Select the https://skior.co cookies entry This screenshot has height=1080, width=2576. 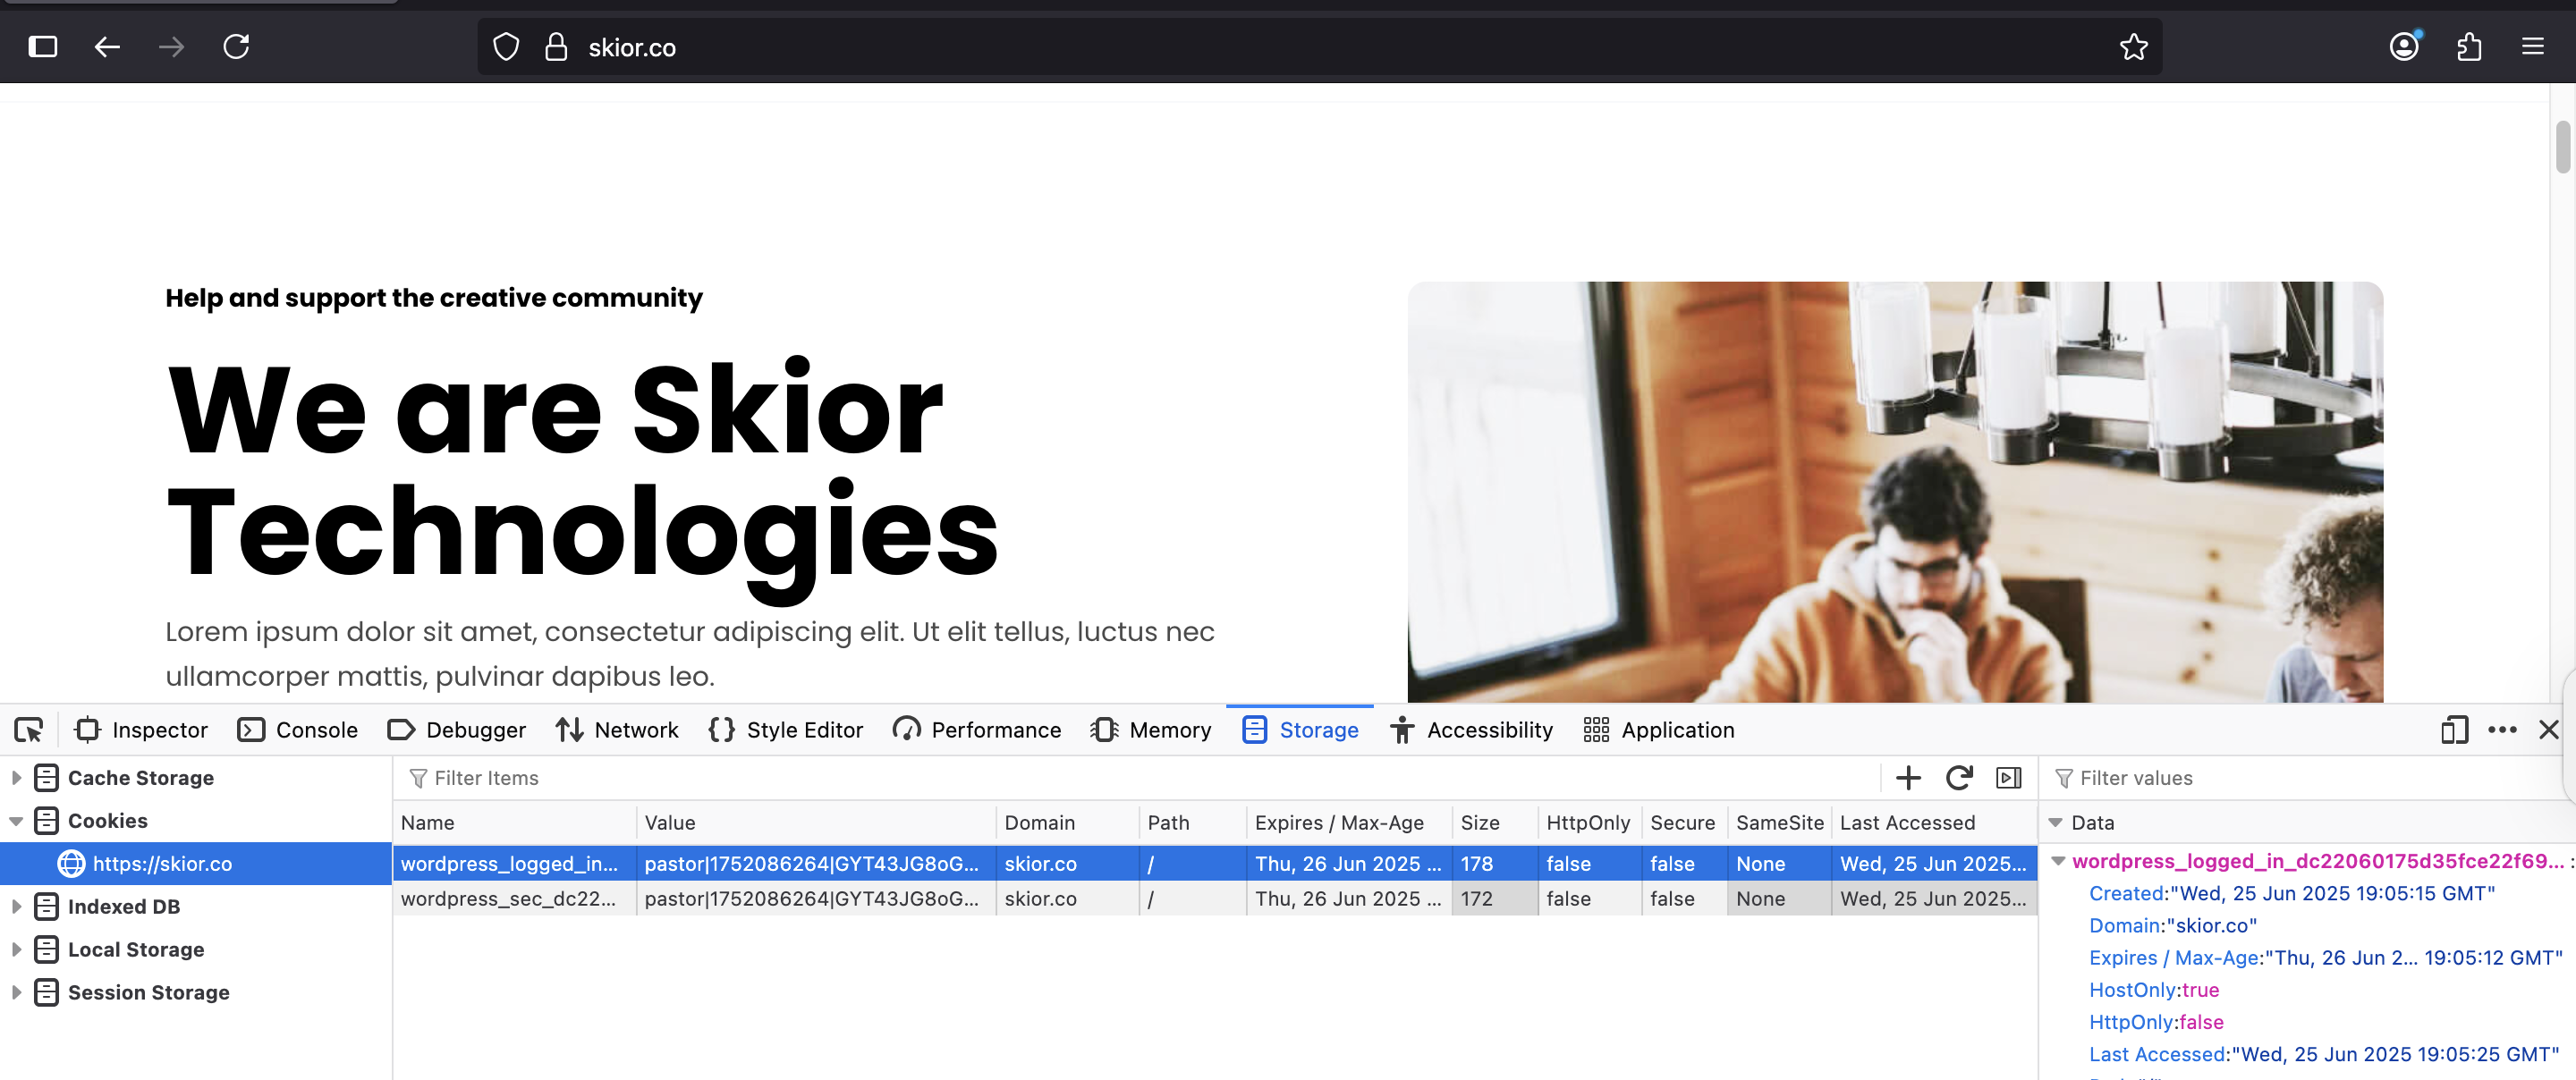[196, 864]
